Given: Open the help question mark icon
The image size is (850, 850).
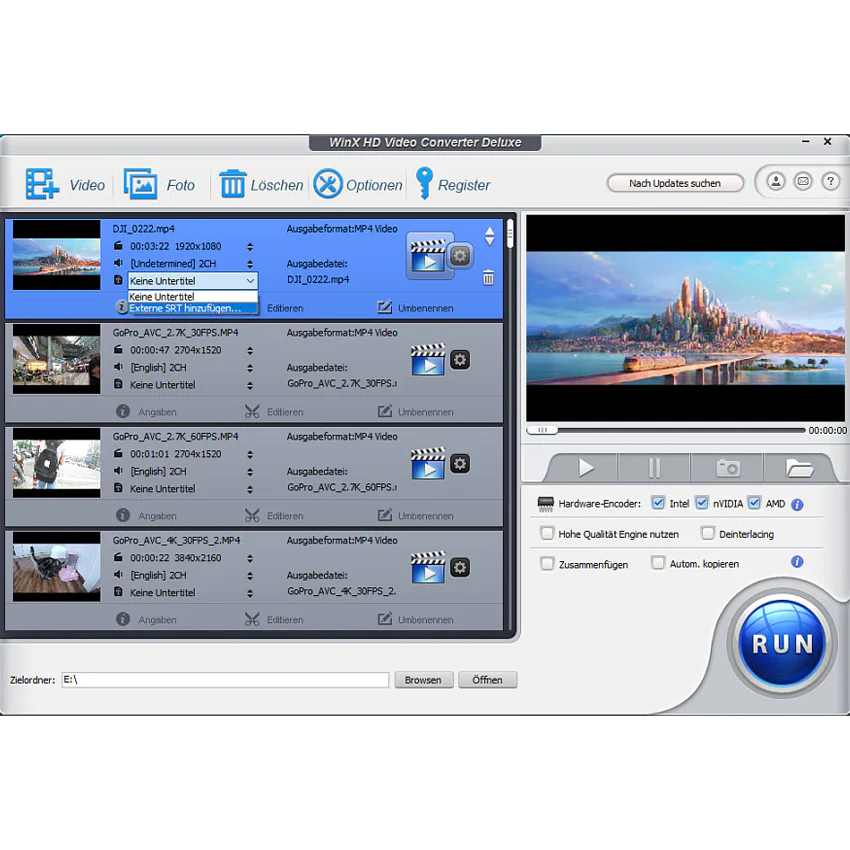Looking at the screenshot, I should pos(830,181).
